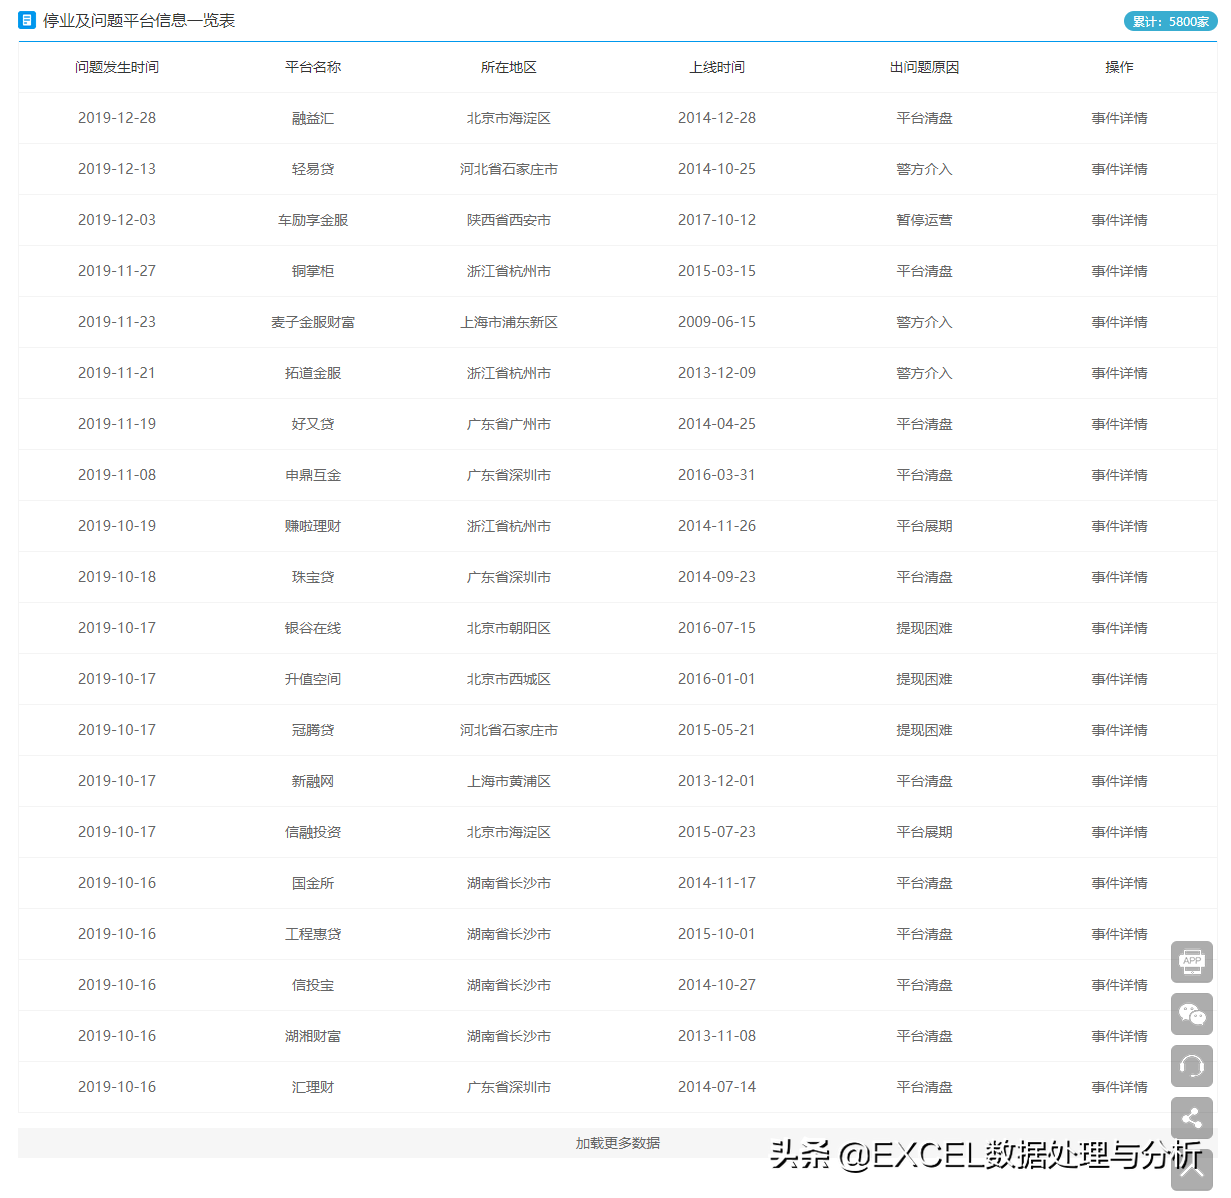Click the table title 停业及问题平台信息一览表
The height and width of the screenshot is (1198, 1231).
pos(139,21)
